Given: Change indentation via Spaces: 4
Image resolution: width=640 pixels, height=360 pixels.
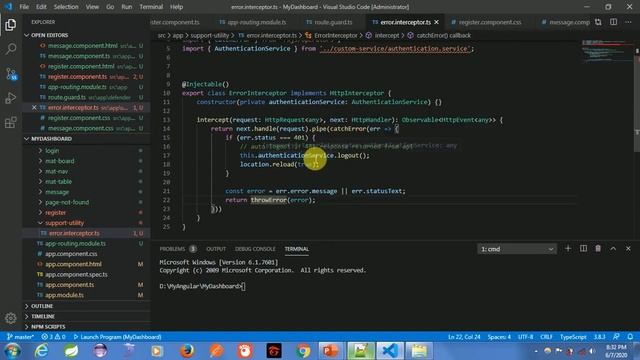Looking at the screenshot, I should point(499,337).
